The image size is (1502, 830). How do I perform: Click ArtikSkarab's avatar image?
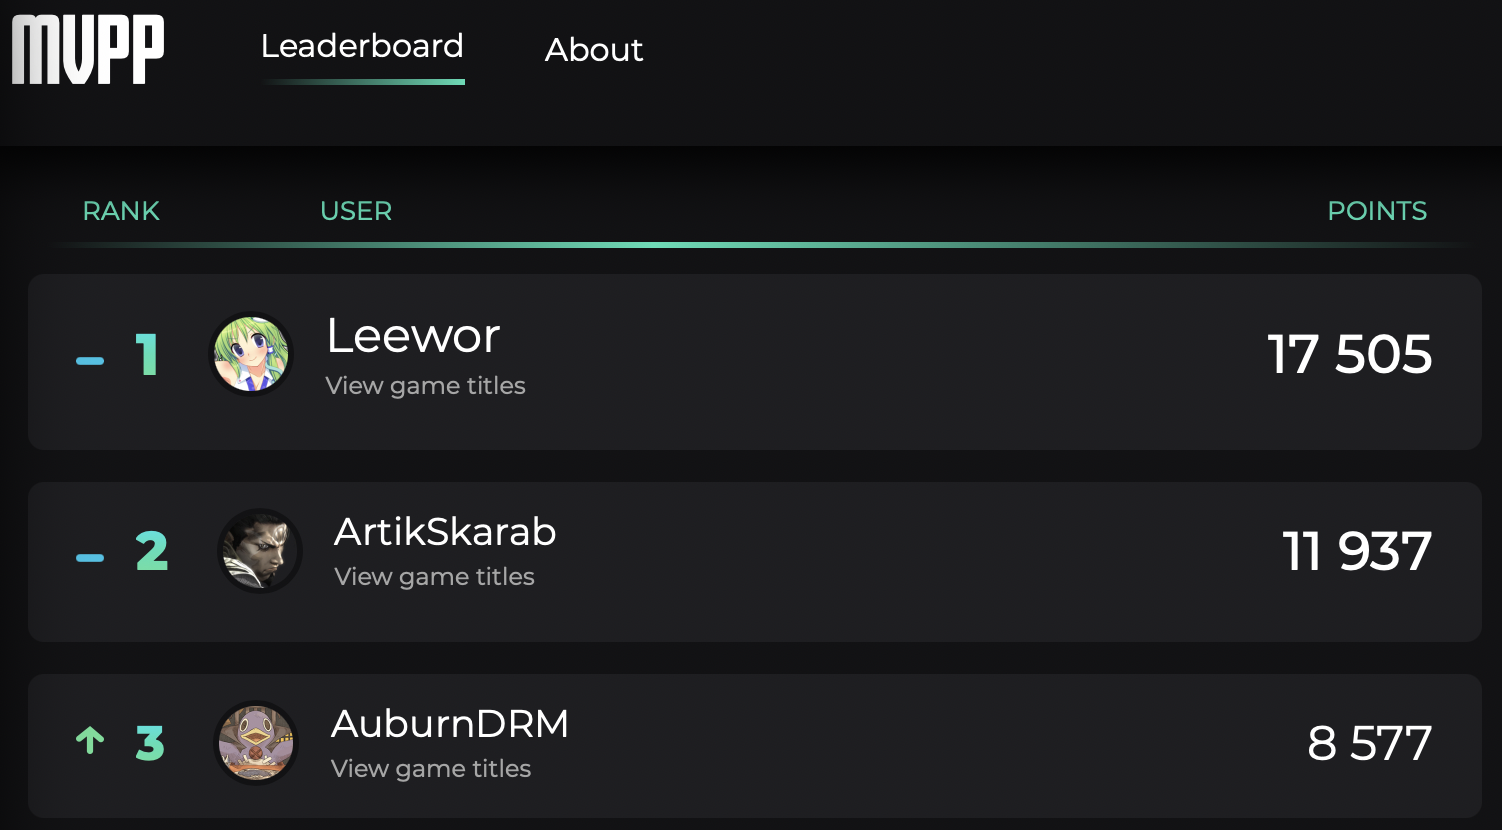point(260,551)
